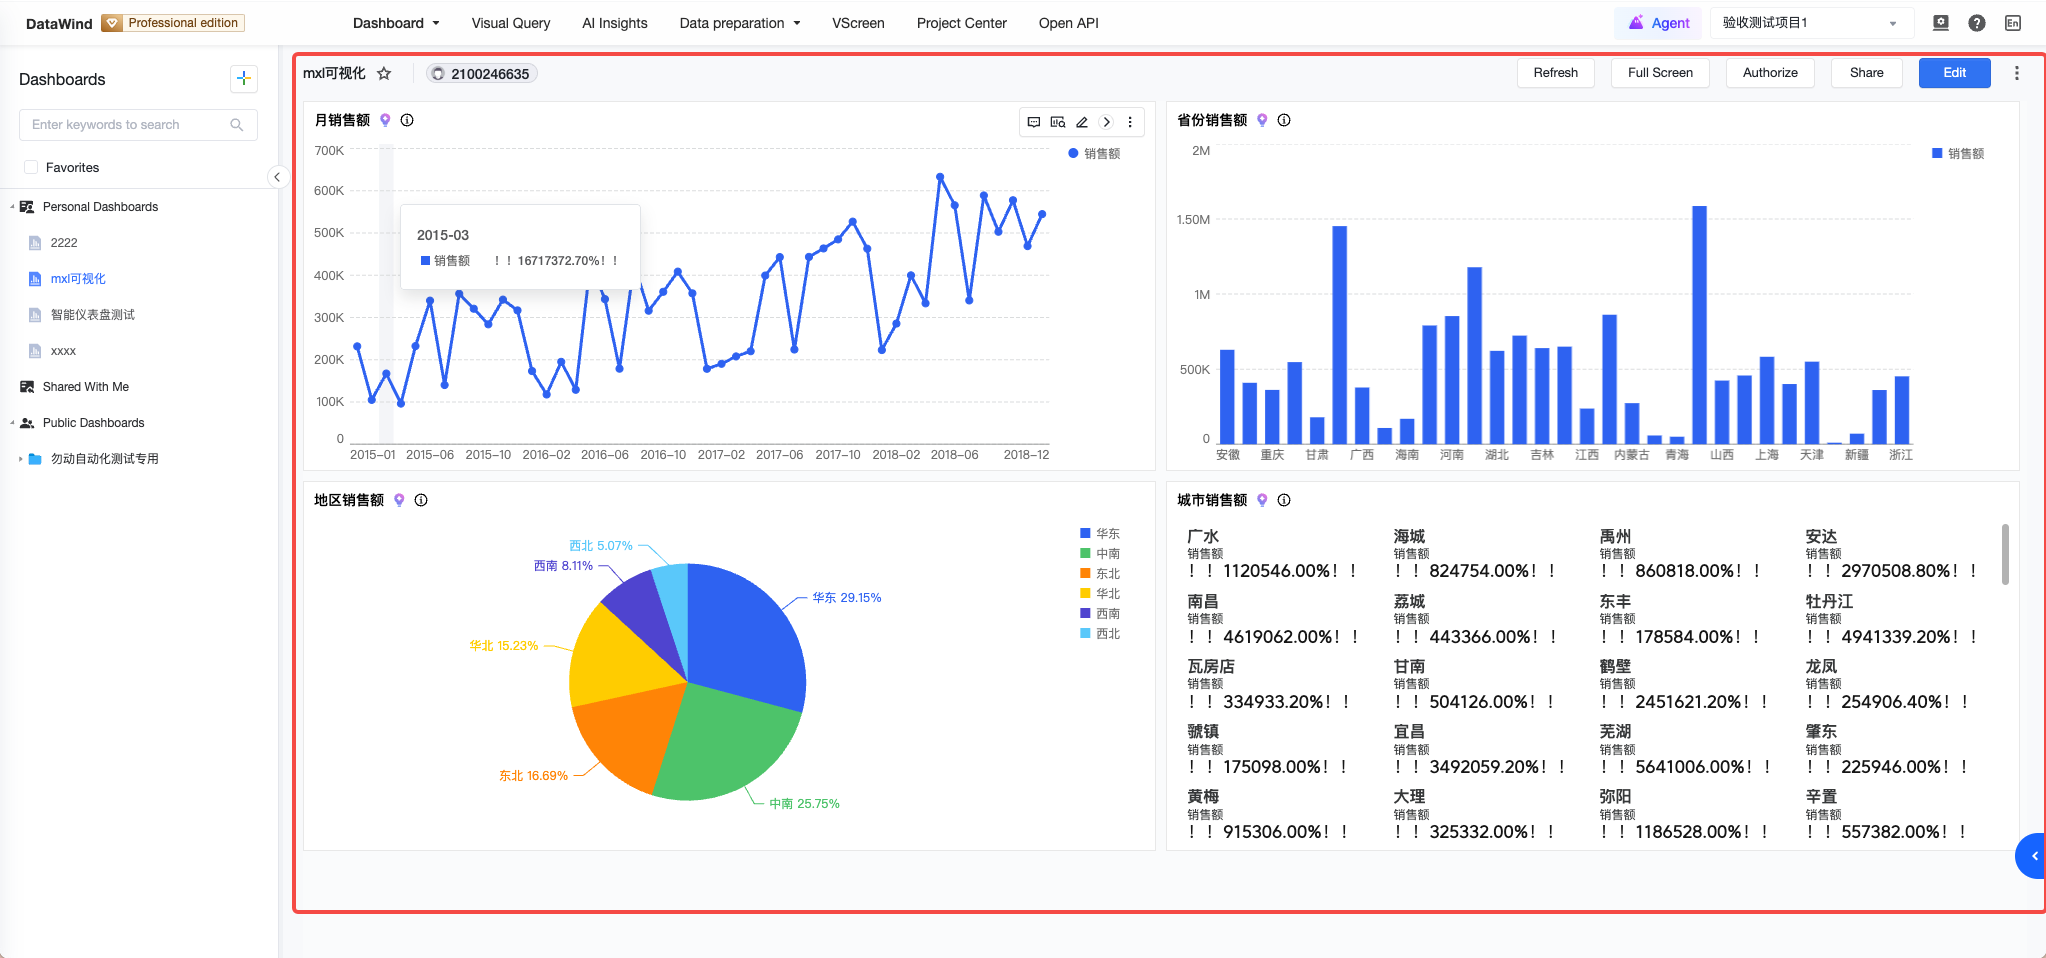Open the three-dot menu of 月销售额 chart
This screenshot has width=2046, height=958.
(x=1130, y=122)
